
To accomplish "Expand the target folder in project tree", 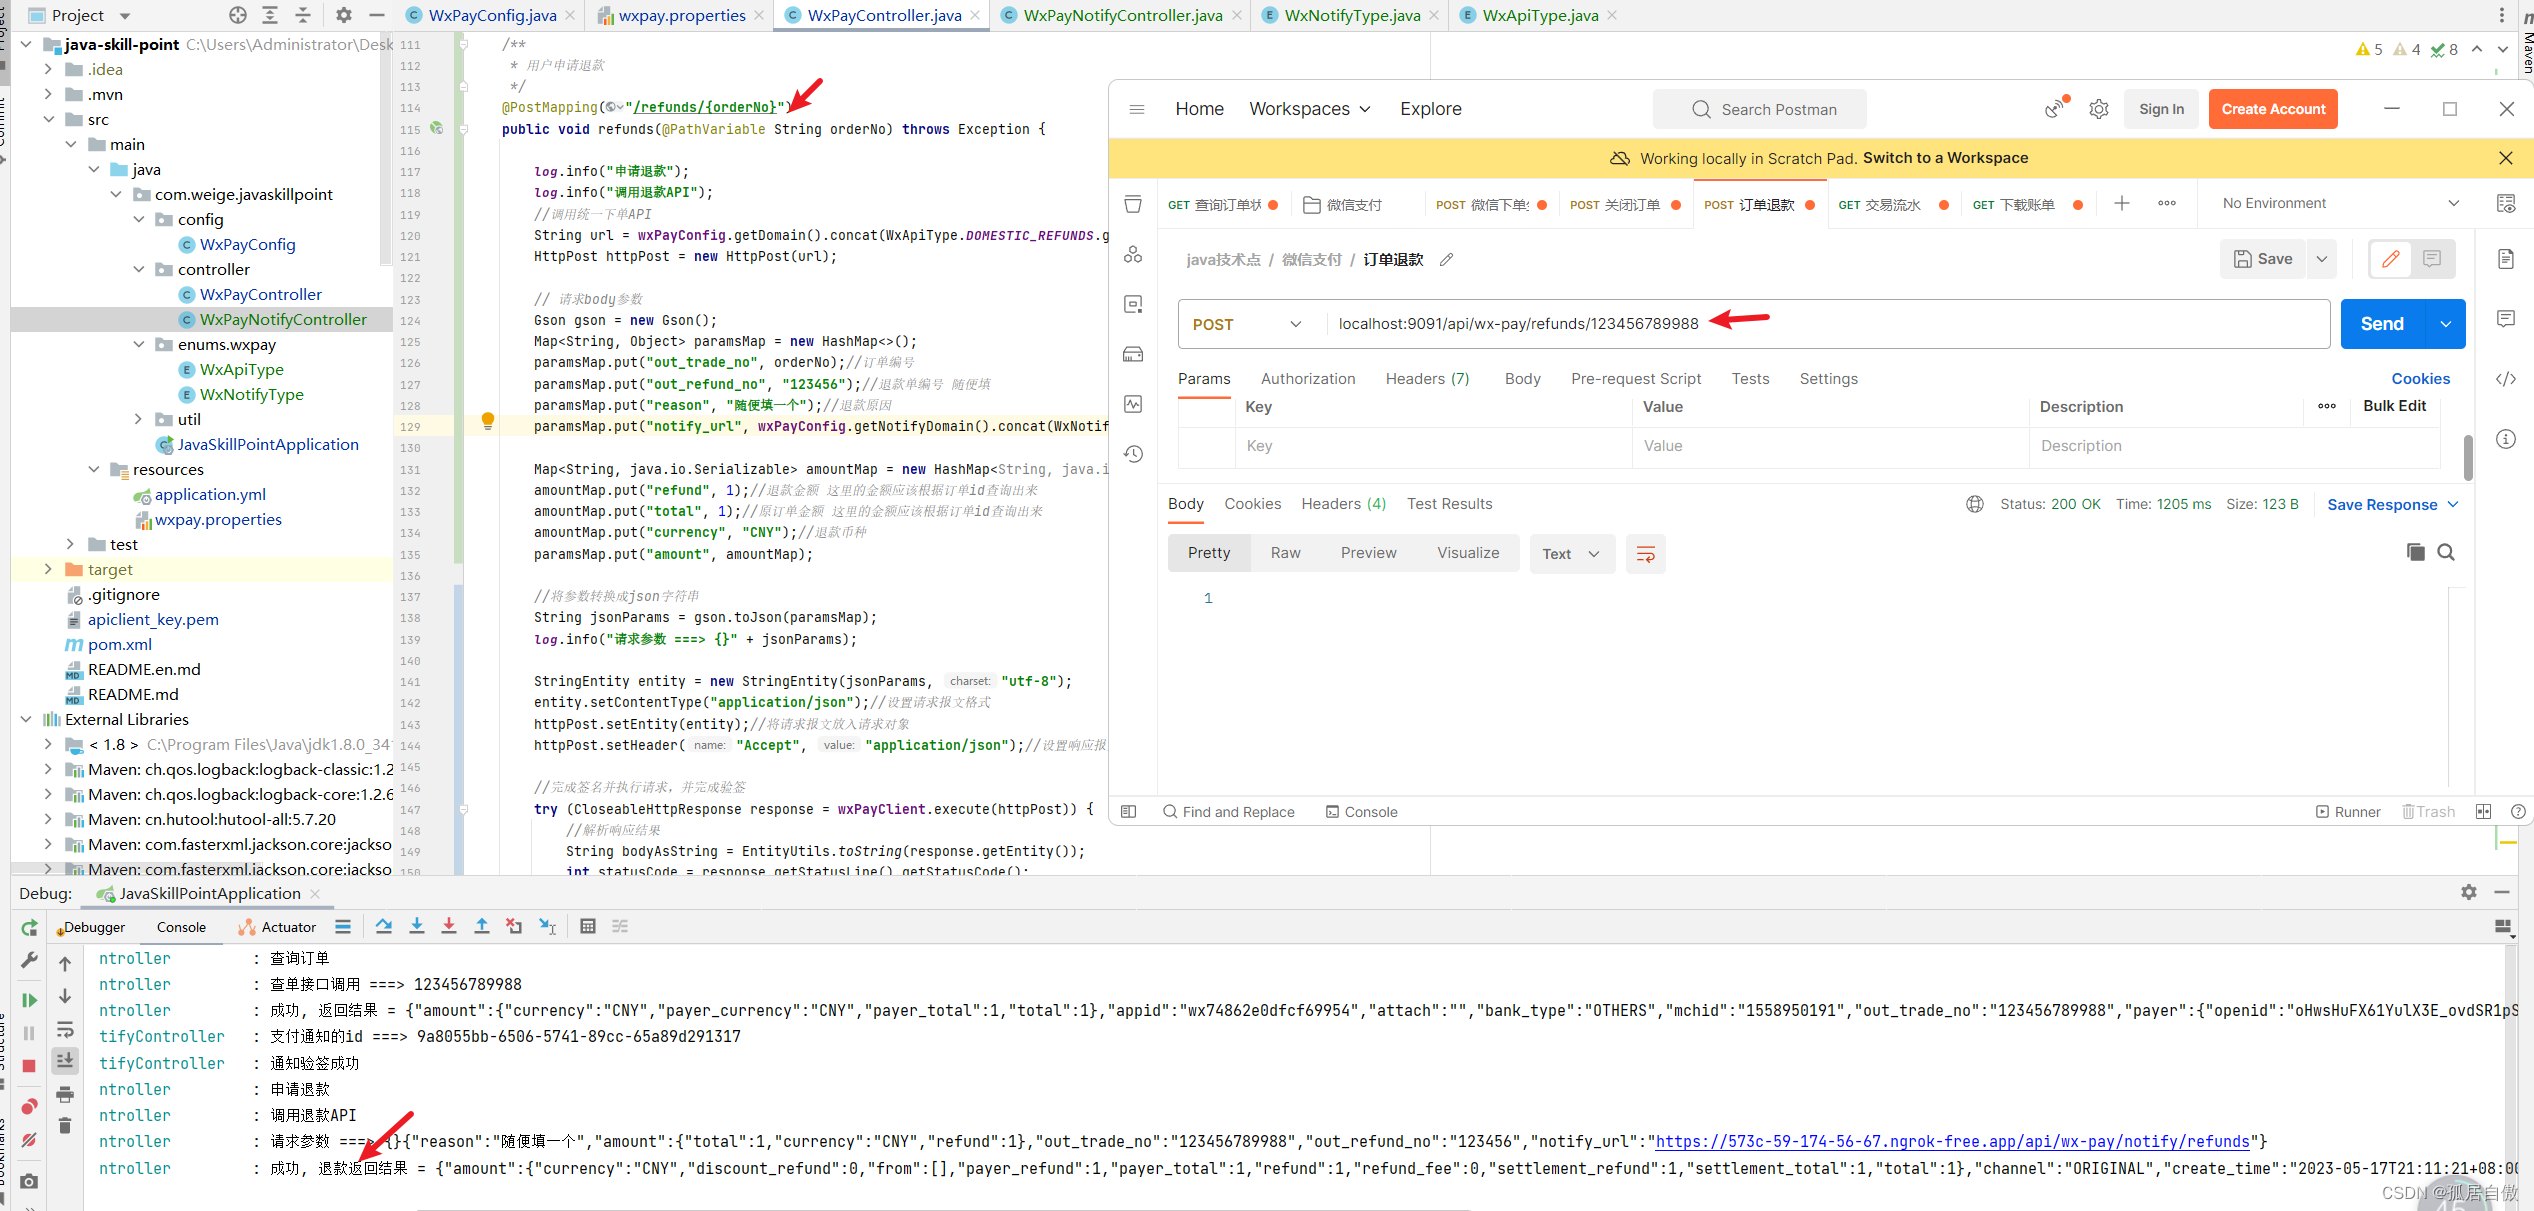I will click(47, 569).
